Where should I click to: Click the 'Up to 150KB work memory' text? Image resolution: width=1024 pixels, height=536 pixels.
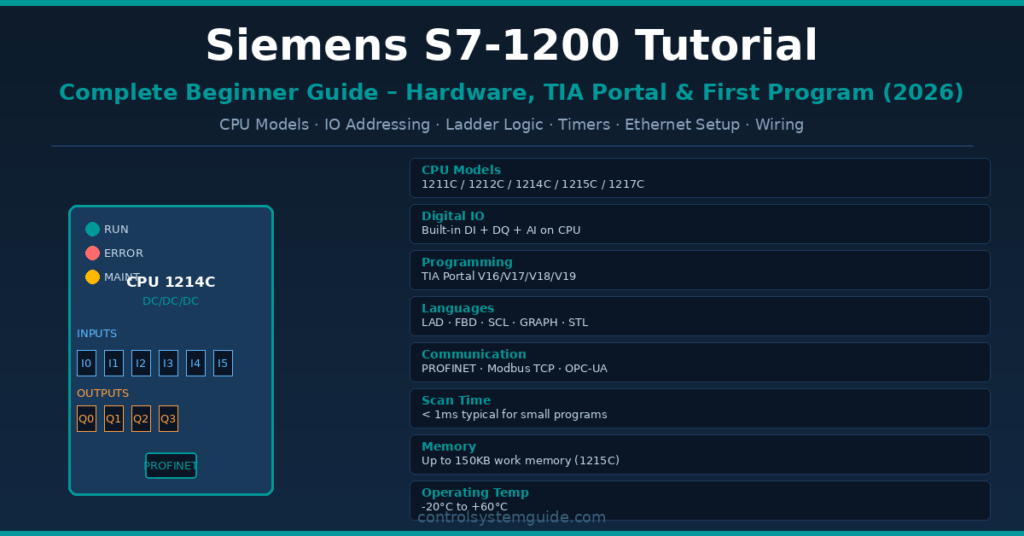[x=520, y=460]
